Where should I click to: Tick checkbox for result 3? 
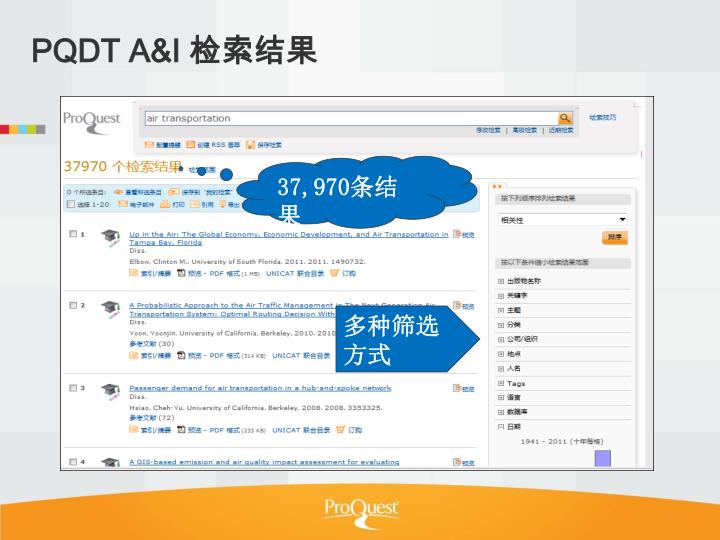point(73,388)
